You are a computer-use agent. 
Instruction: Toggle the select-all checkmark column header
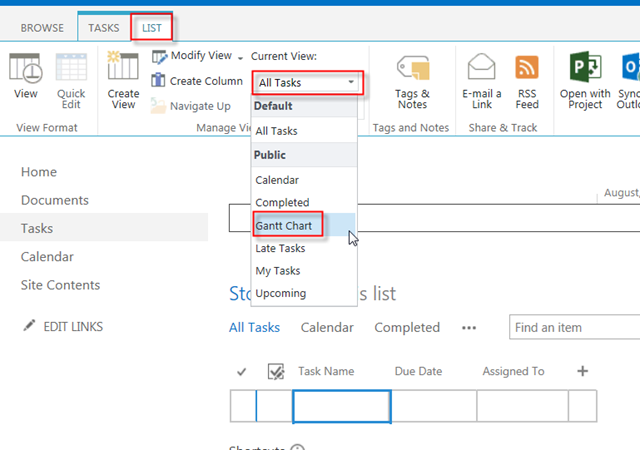click(242, 372)
